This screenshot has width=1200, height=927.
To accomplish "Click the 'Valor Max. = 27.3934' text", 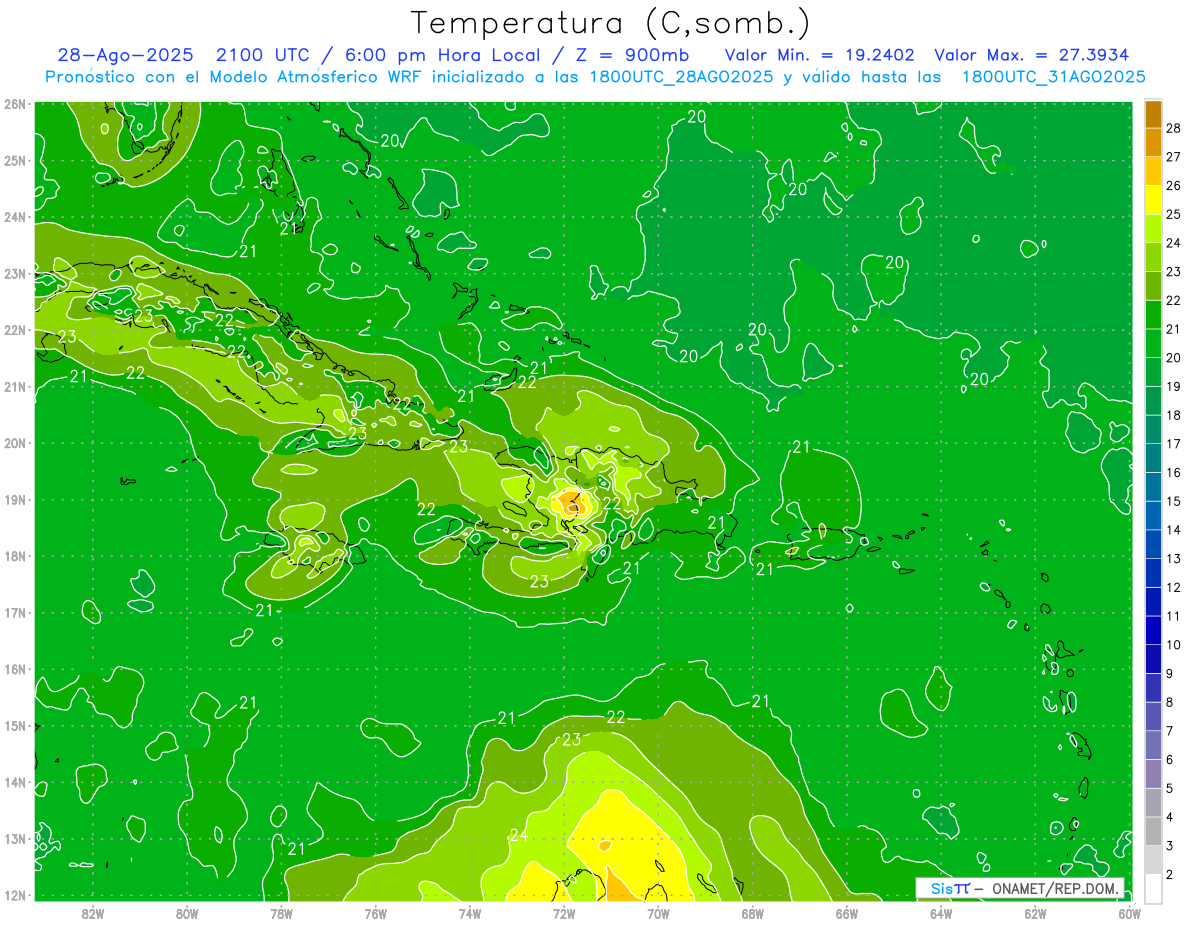I will [x=1032, y=55].
